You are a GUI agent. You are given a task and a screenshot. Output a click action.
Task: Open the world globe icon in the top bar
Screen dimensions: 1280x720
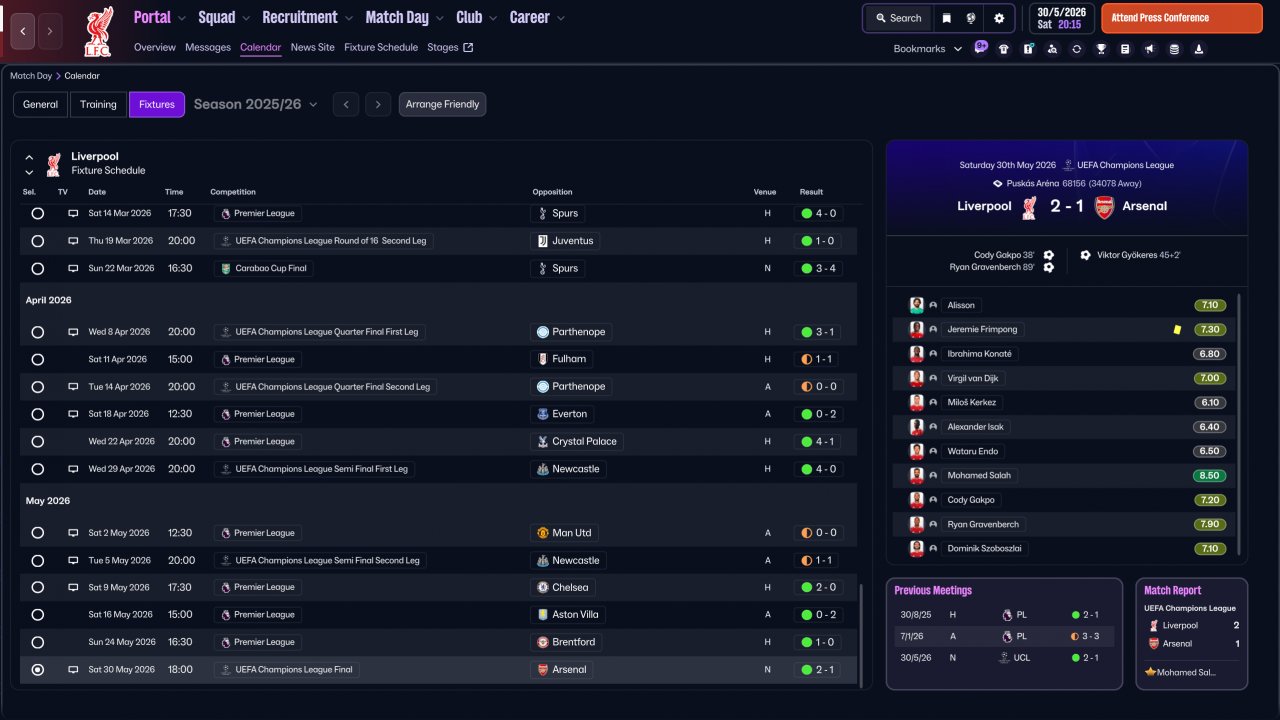pyautogui.click(x=971, y=18)
